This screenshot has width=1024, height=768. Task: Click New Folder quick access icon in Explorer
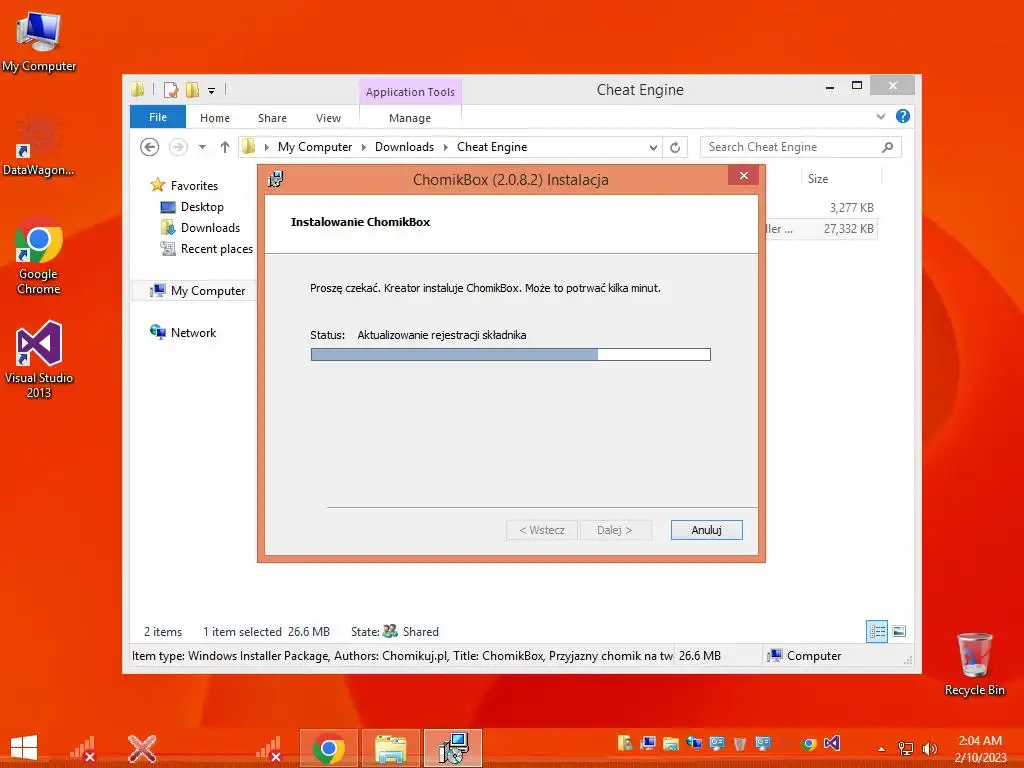coord(192,90)
